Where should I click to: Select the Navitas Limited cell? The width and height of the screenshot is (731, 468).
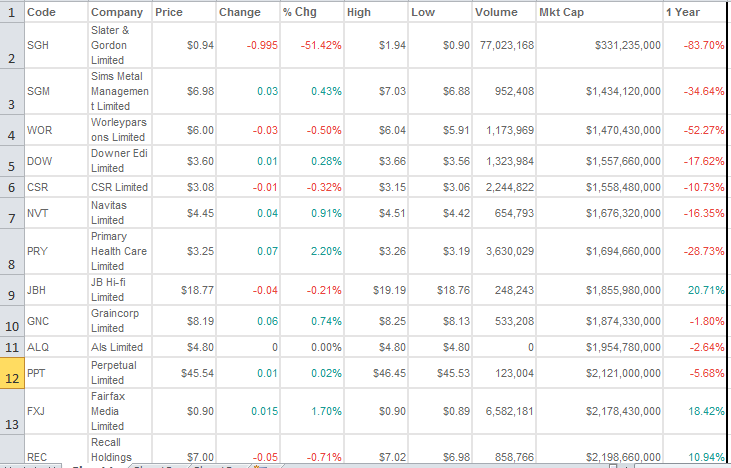click(120, 213)
